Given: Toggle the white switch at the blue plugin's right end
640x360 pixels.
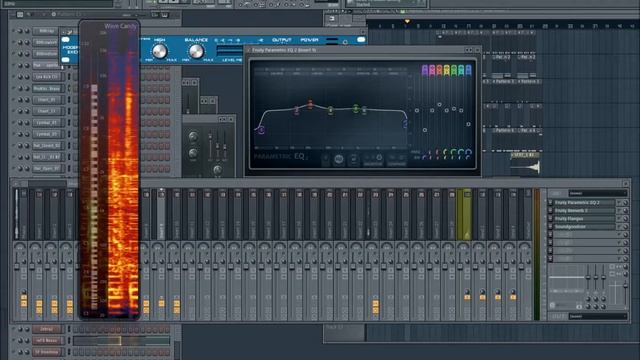Looking at the screenshot, I should tap(361, 40).
